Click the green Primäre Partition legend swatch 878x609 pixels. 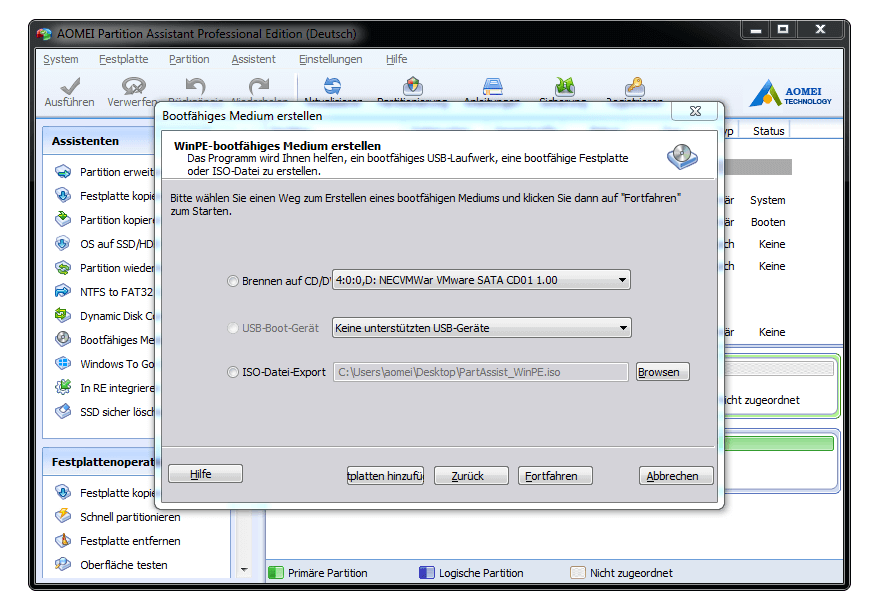[x=275, y=573]
